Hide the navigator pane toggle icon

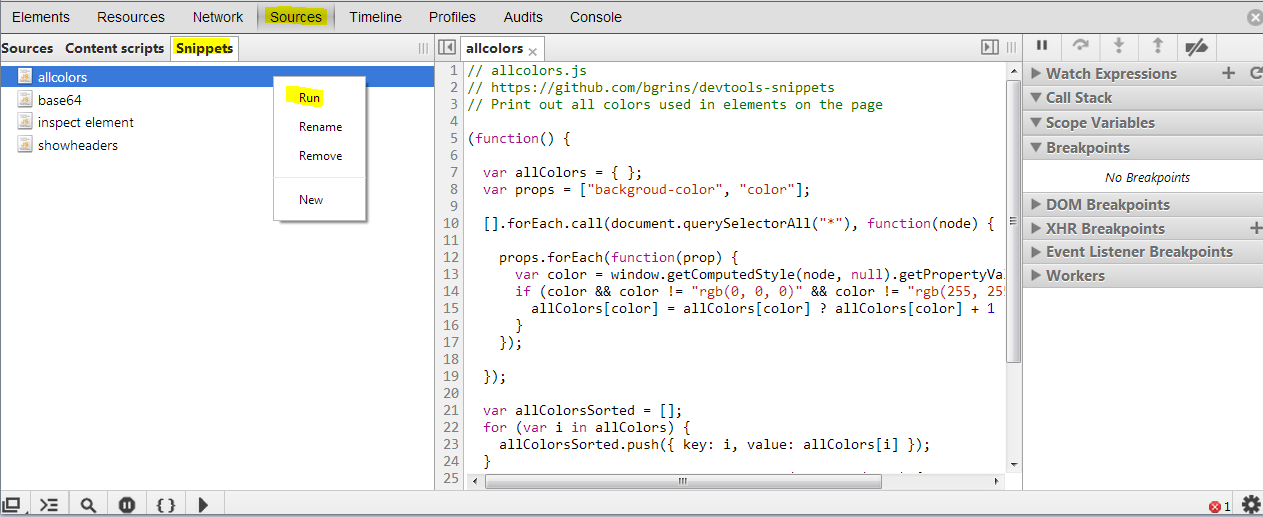point(447,47)
